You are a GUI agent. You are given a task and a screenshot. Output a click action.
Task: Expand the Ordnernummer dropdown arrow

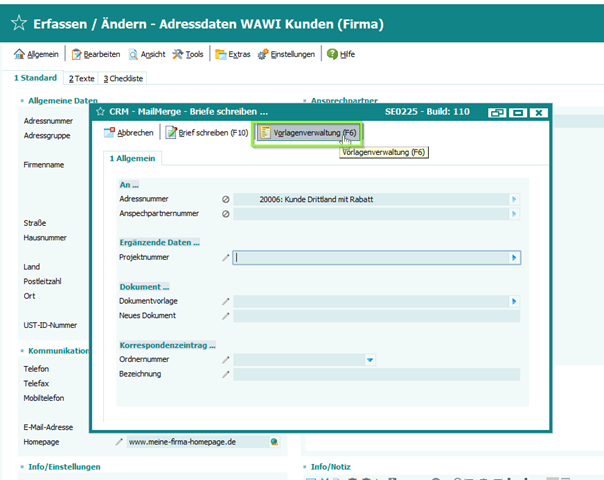370,360
